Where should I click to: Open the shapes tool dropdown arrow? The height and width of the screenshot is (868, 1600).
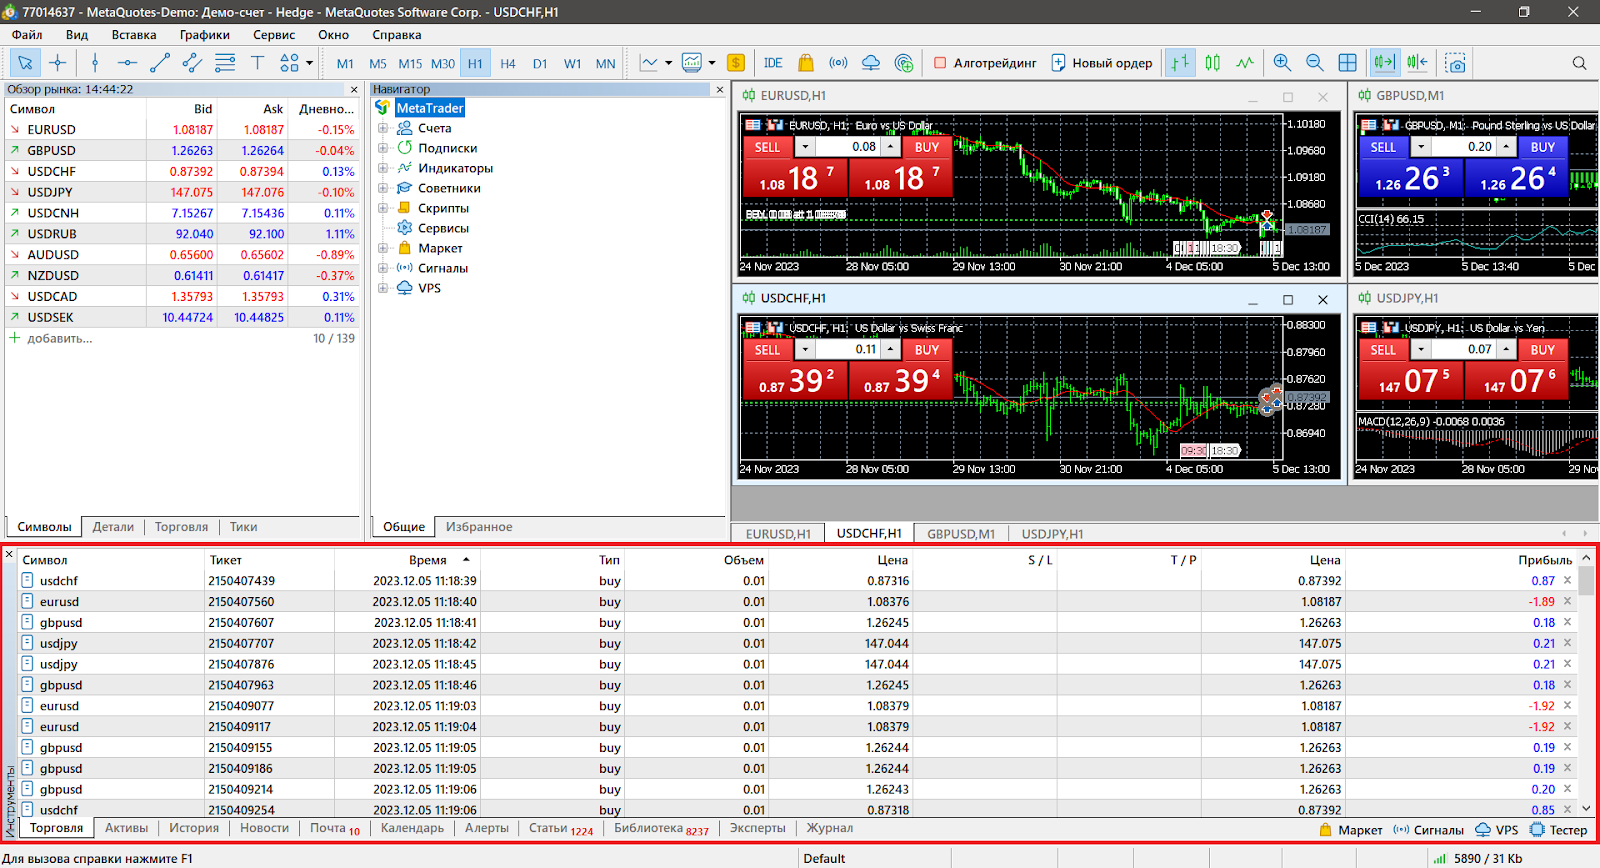pos(310,63)
